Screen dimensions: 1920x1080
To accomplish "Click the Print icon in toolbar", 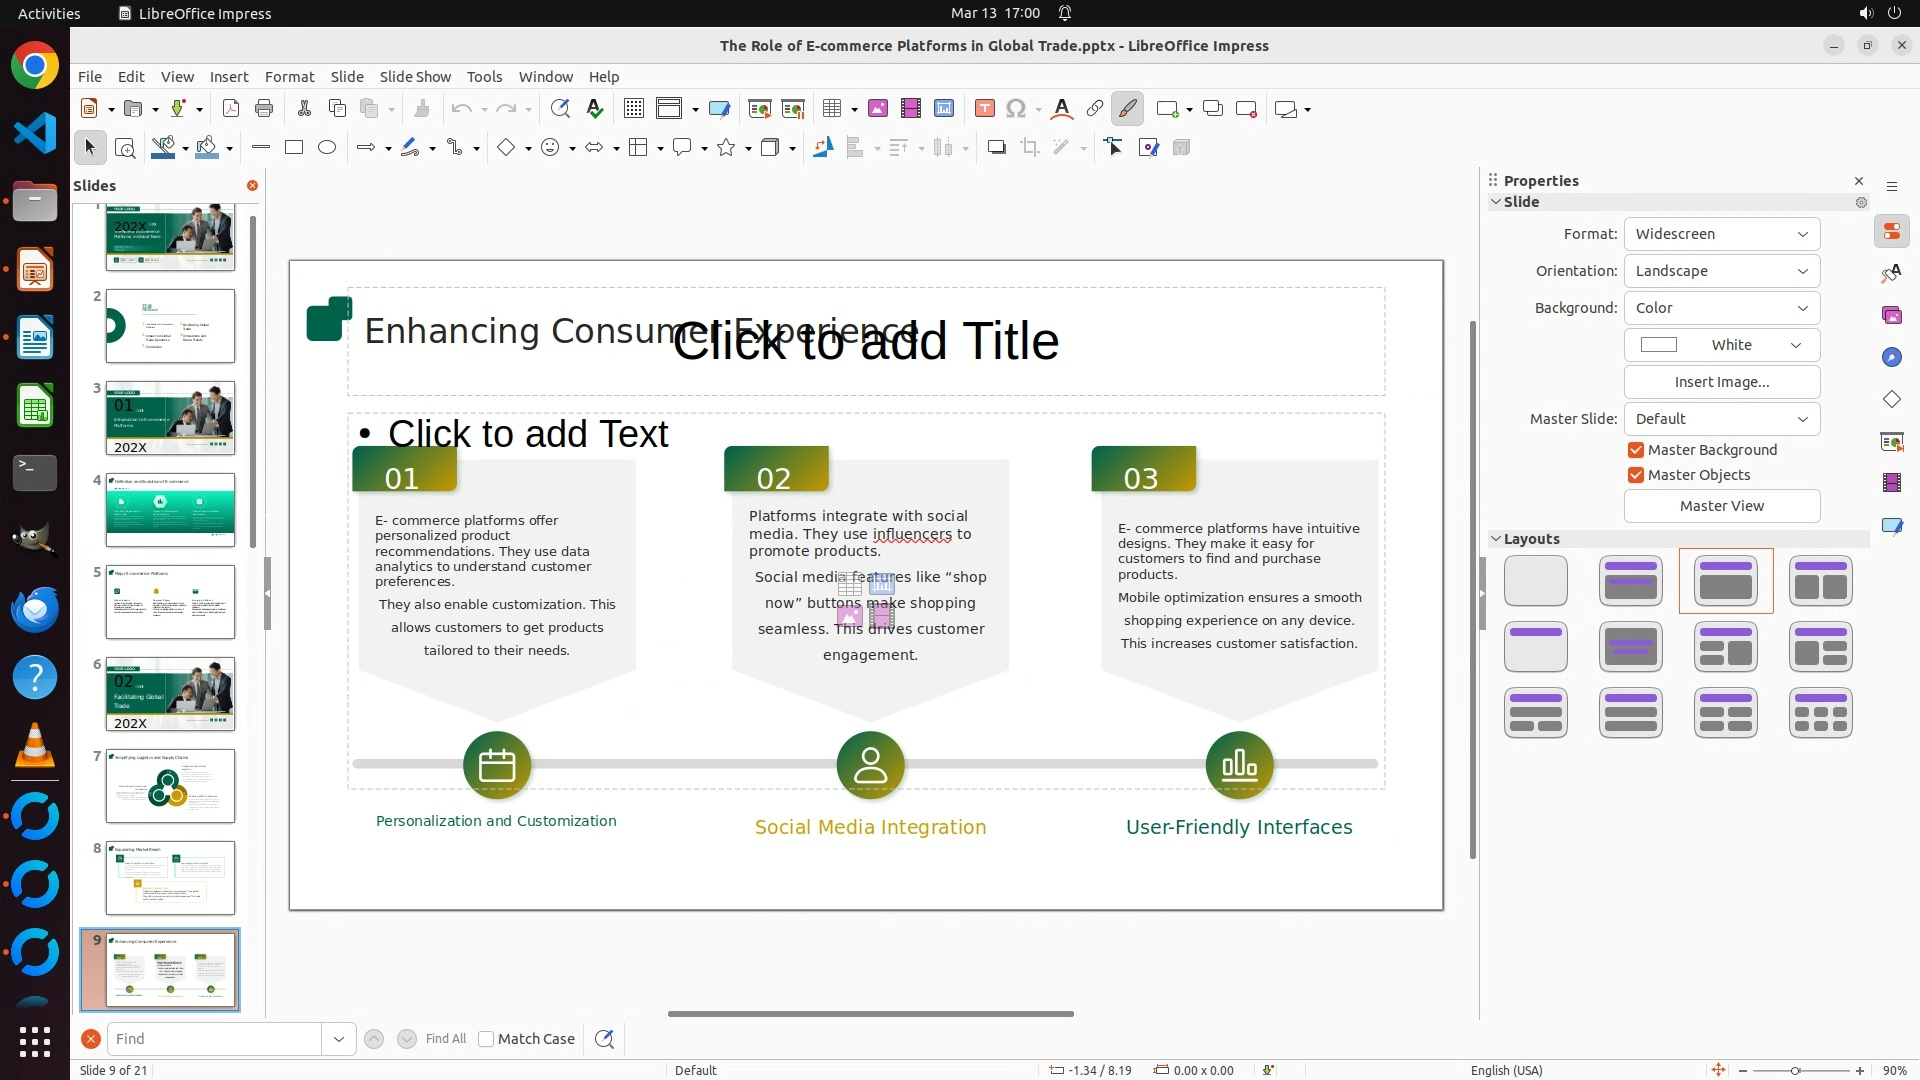I will (x=264, y=109).
